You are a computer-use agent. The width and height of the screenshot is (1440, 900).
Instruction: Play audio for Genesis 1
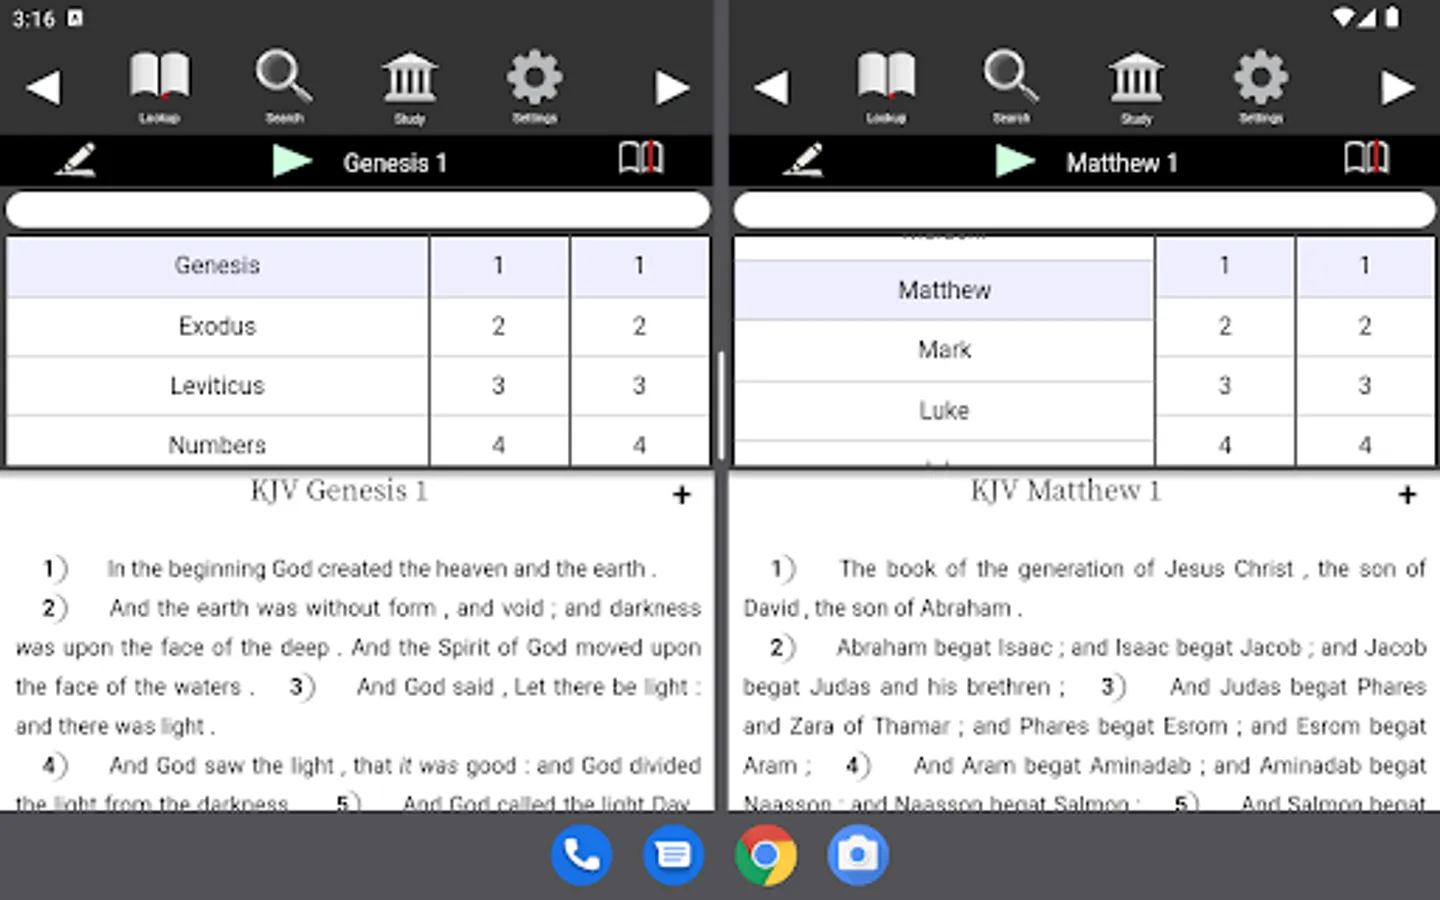click(292, 160)
